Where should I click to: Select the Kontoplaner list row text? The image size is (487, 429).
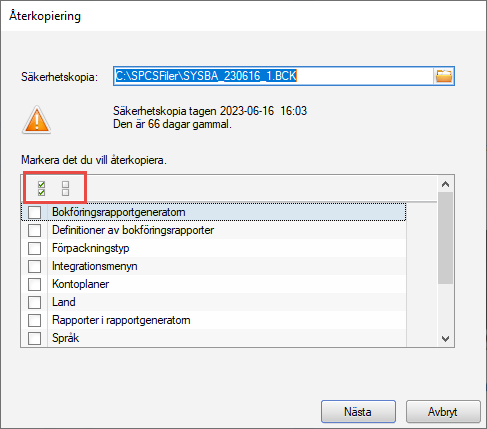[80, 284]
